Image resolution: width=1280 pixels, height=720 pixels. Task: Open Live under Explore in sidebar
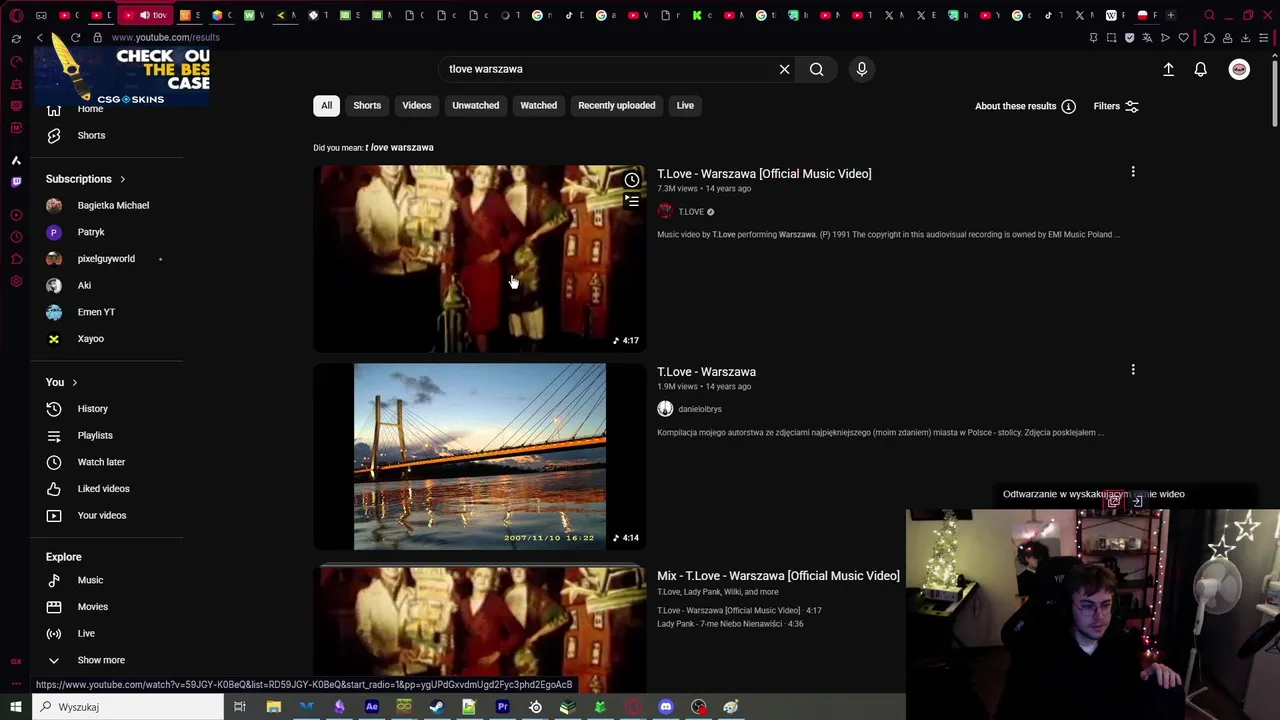click(86, 633)
